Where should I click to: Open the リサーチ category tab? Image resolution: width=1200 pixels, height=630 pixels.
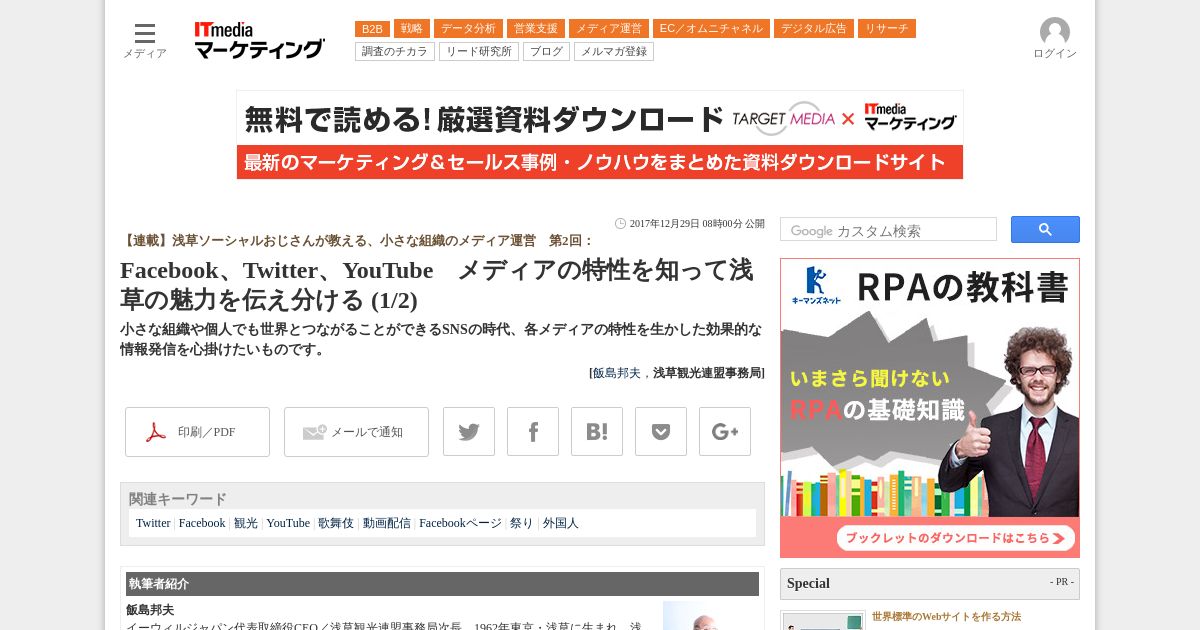(x=887, y=29)
